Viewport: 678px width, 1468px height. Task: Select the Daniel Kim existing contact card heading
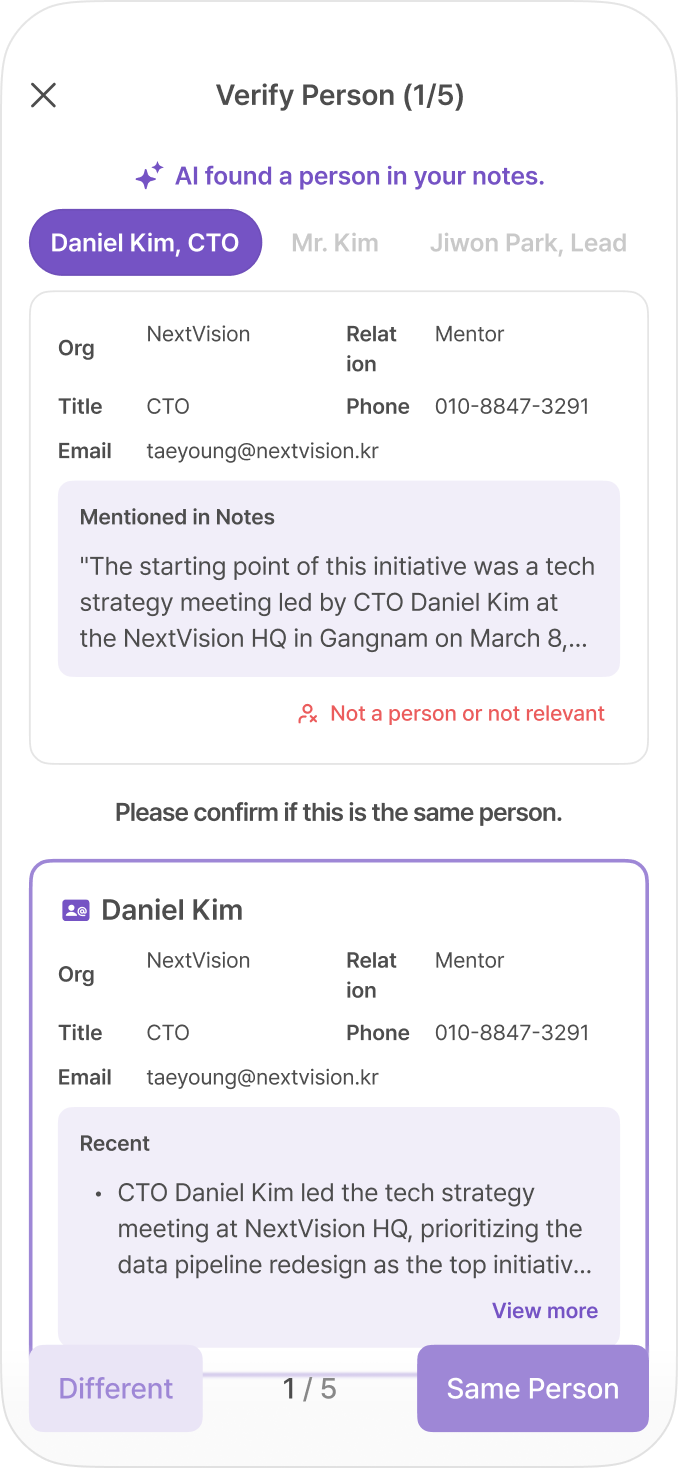pos(172,910)
